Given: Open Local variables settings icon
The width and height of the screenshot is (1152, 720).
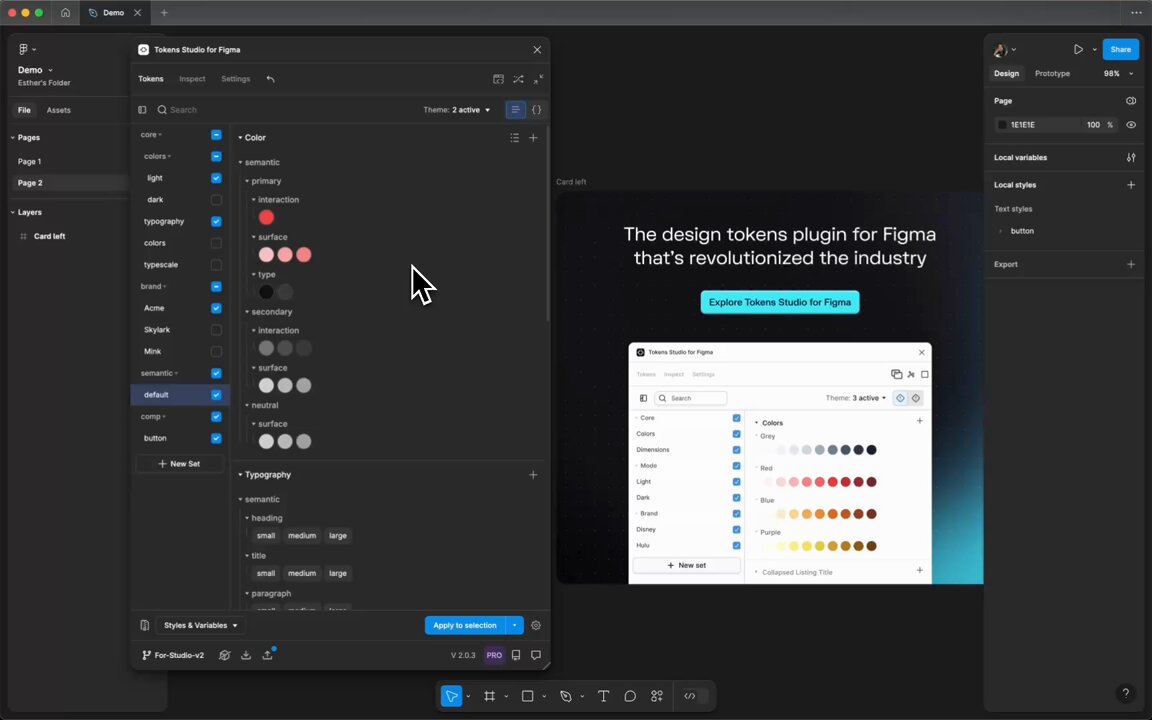Looking at the screenshot, I should pos(1131,157).
